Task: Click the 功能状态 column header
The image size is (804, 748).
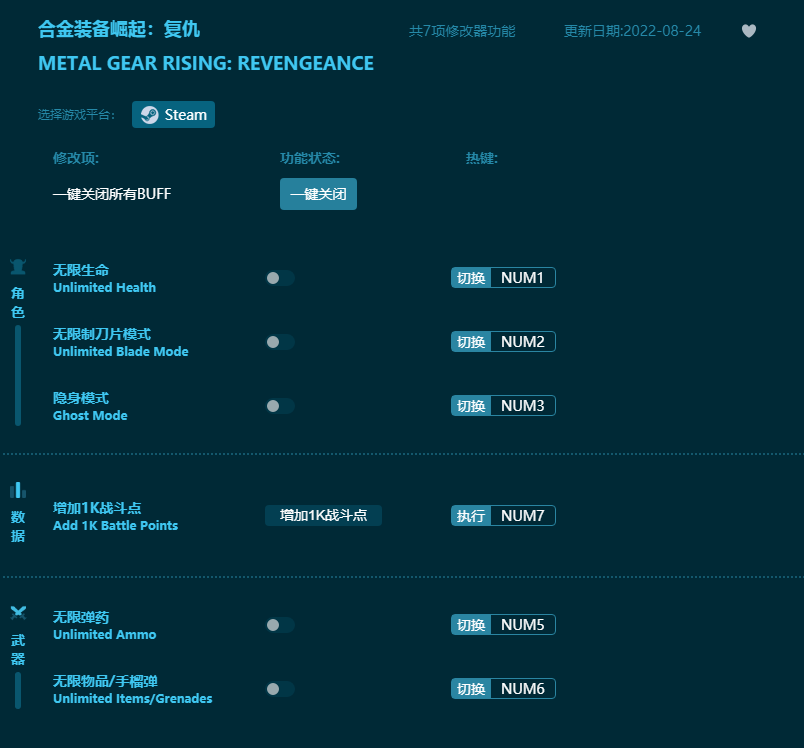Action: (310, 158)
